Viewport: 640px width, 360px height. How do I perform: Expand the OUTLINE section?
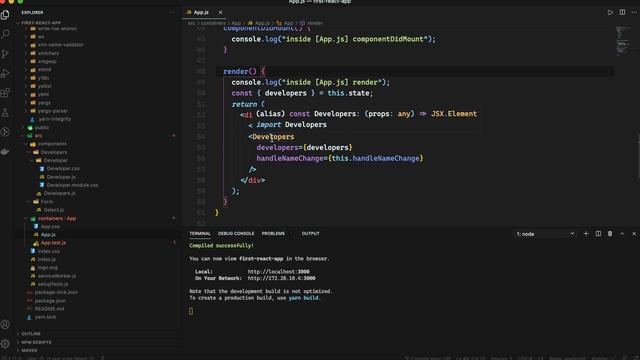point(31,334)
